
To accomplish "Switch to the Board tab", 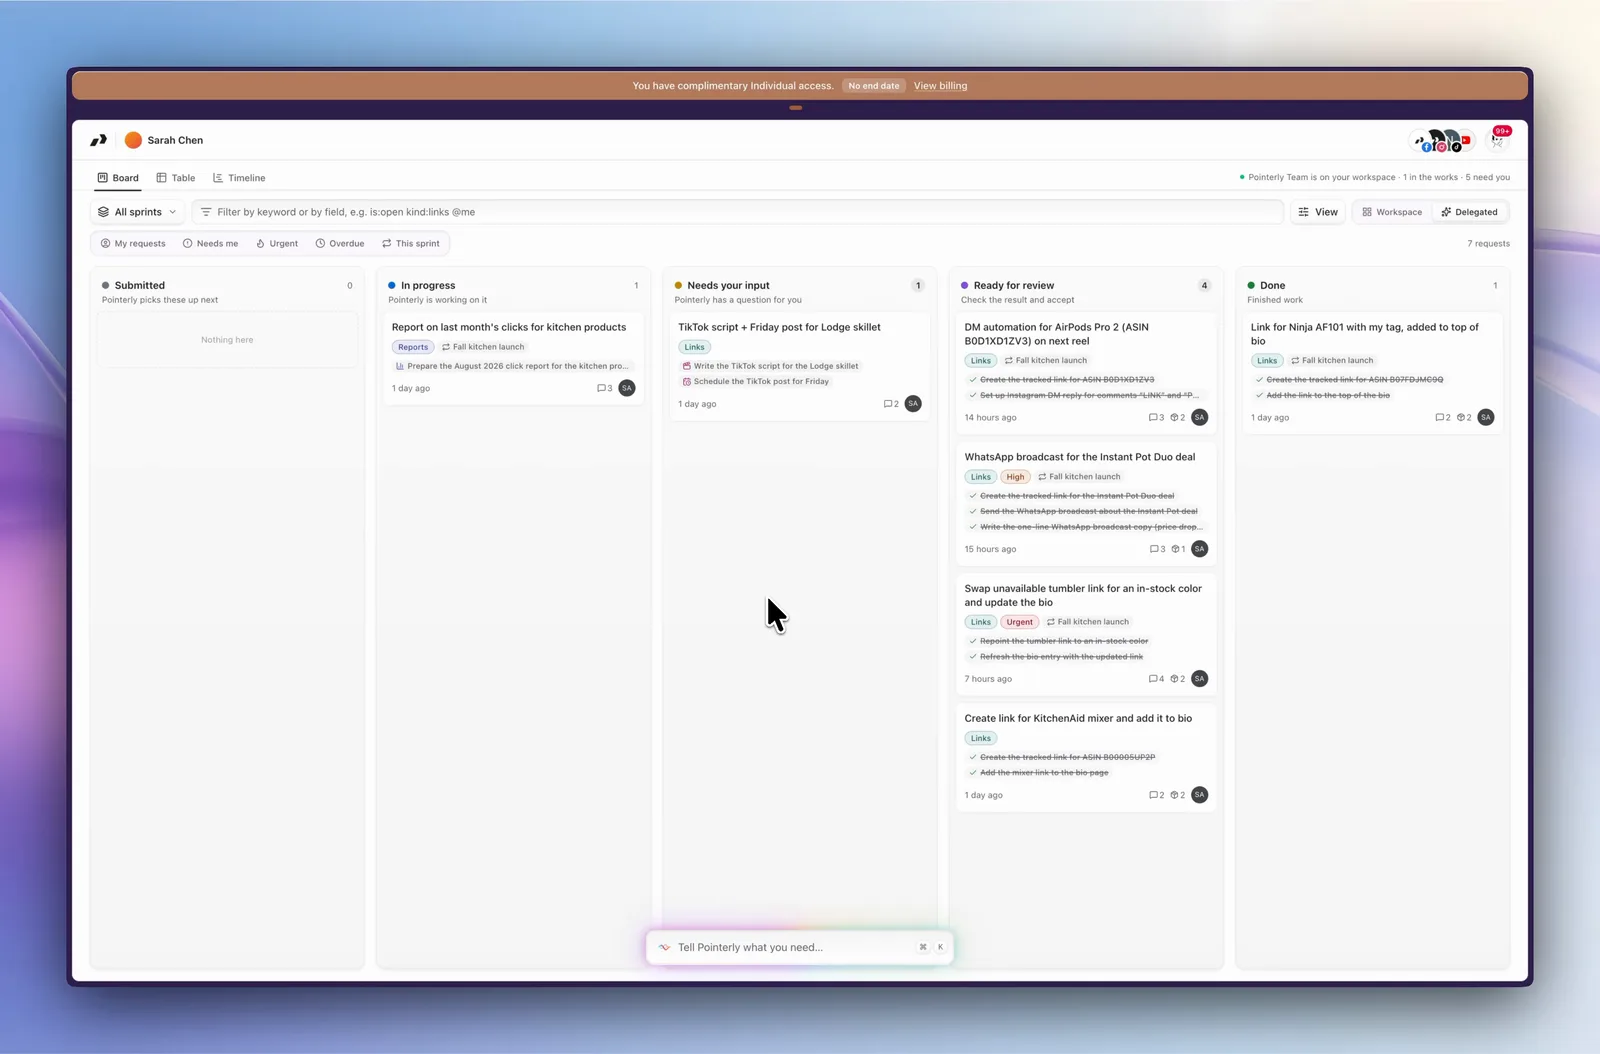I will [x=118, y=178].
